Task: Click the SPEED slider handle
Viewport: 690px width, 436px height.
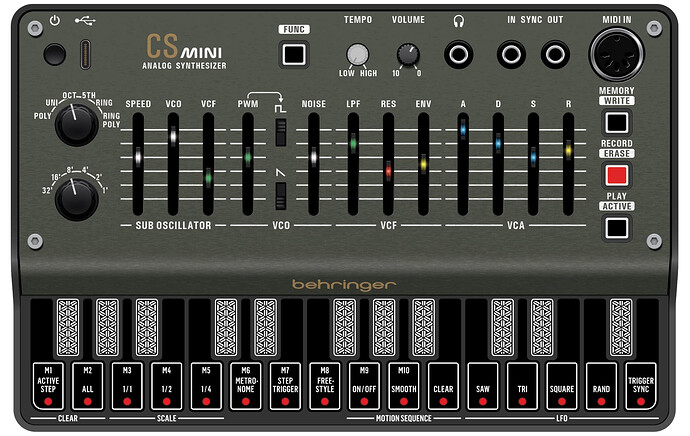Action: (138, 157)
